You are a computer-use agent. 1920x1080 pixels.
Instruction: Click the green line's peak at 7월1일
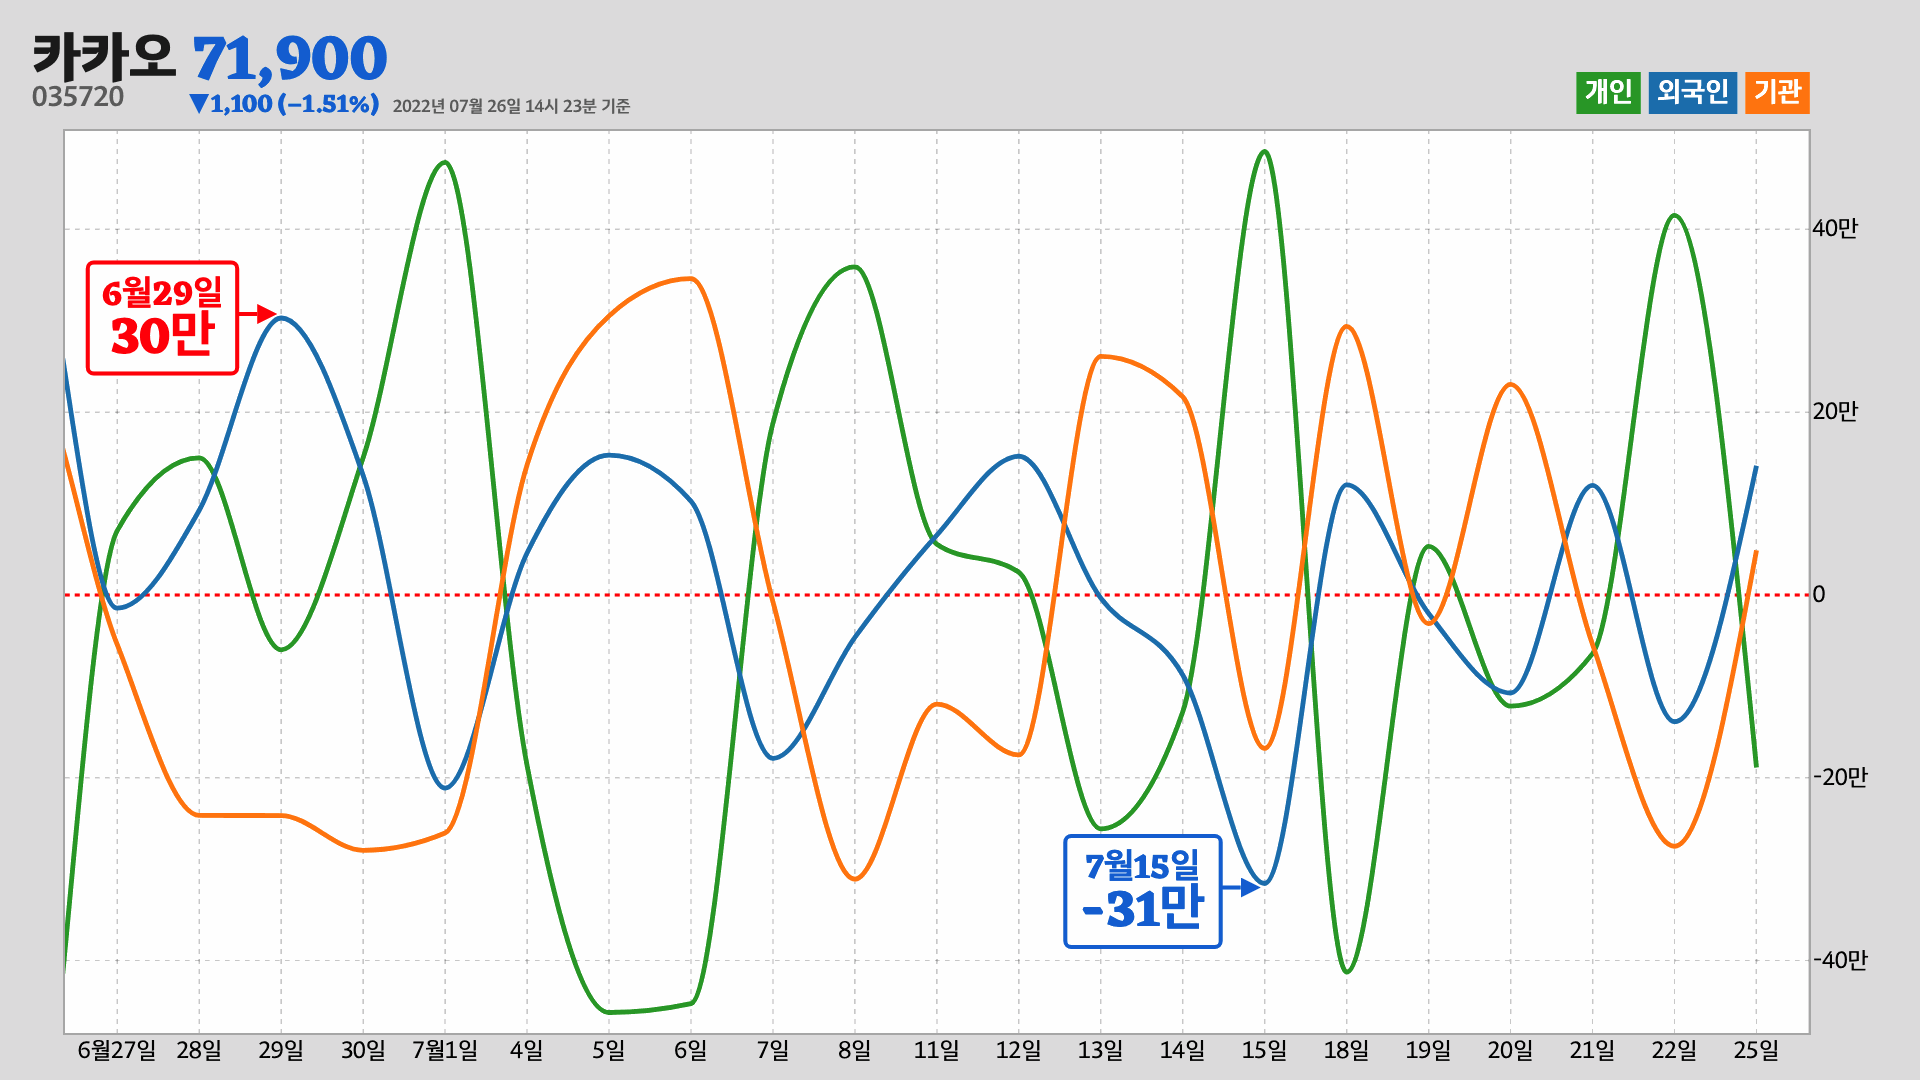pyautogui.click(x=446, y=163)
